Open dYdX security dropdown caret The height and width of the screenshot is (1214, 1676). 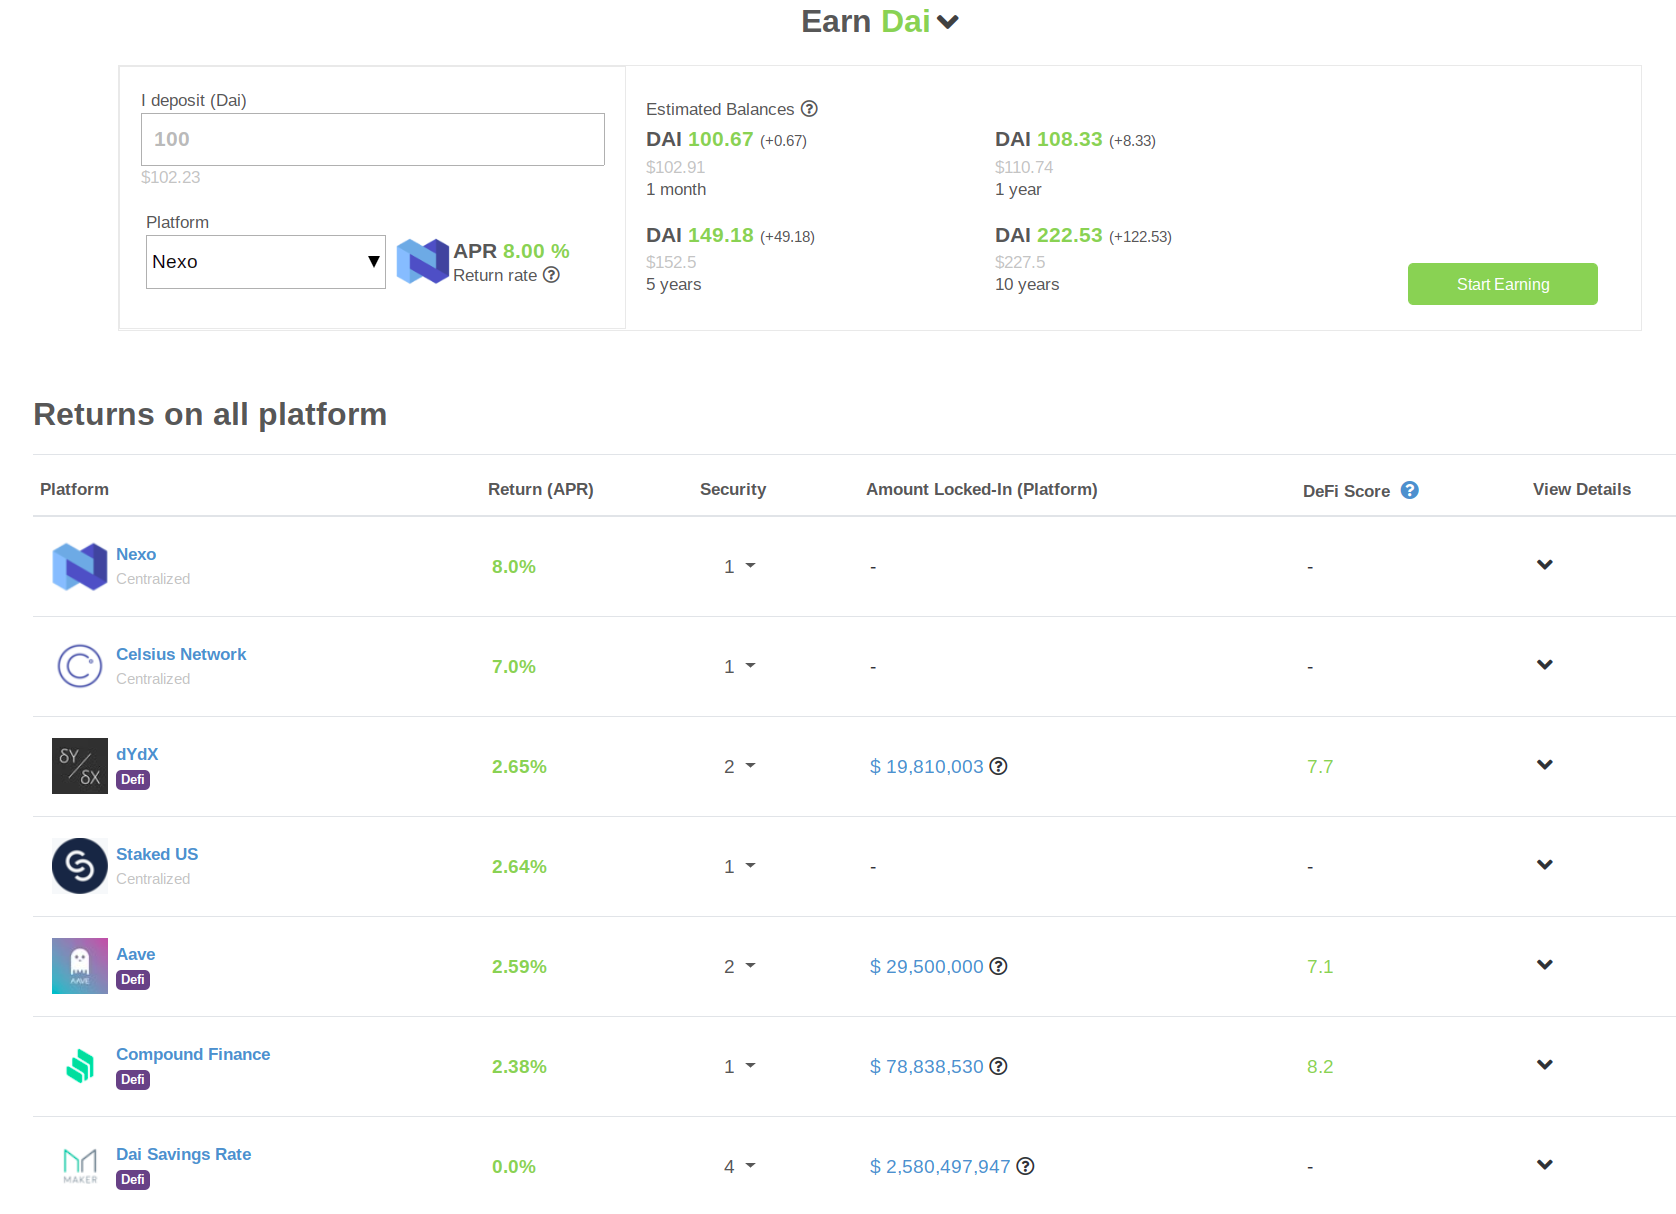tap(751, 766)
